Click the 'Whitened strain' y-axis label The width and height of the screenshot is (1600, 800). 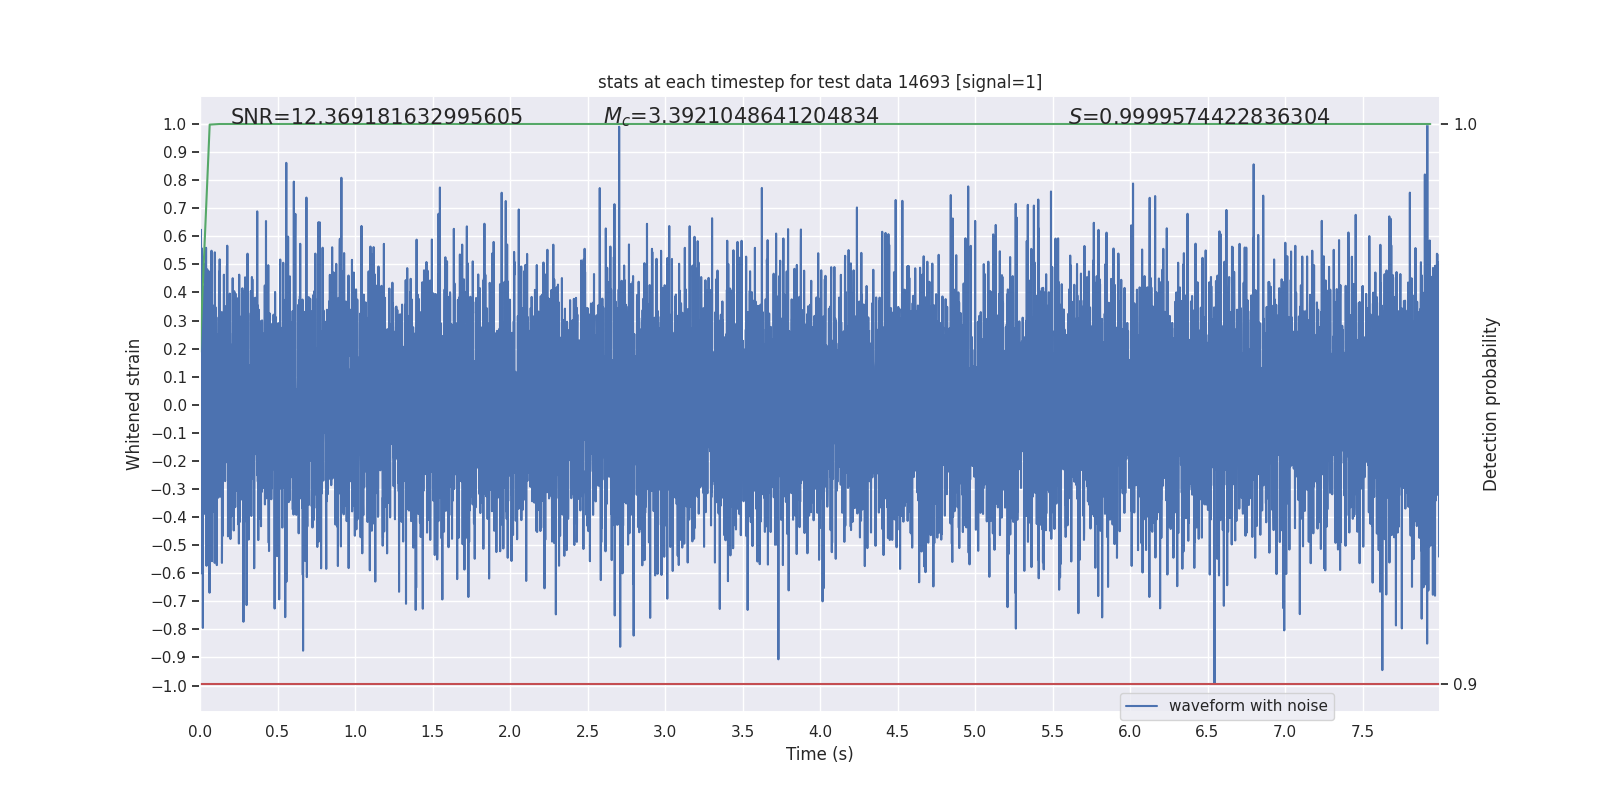click(x=134, y=404)
